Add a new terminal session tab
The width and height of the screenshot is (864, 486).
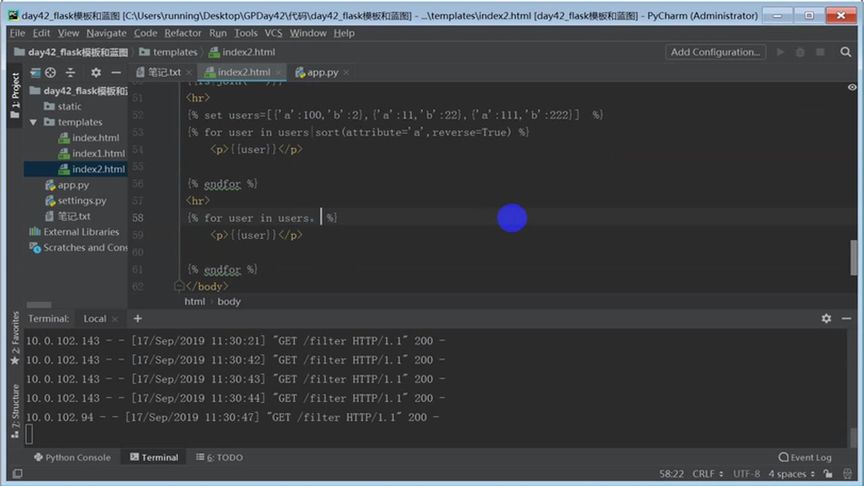point(138,318)
